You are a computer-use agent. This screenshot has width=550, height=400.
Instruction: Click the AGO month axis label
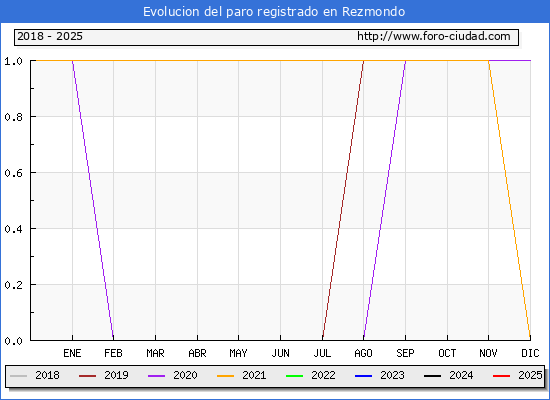point(363,353)
